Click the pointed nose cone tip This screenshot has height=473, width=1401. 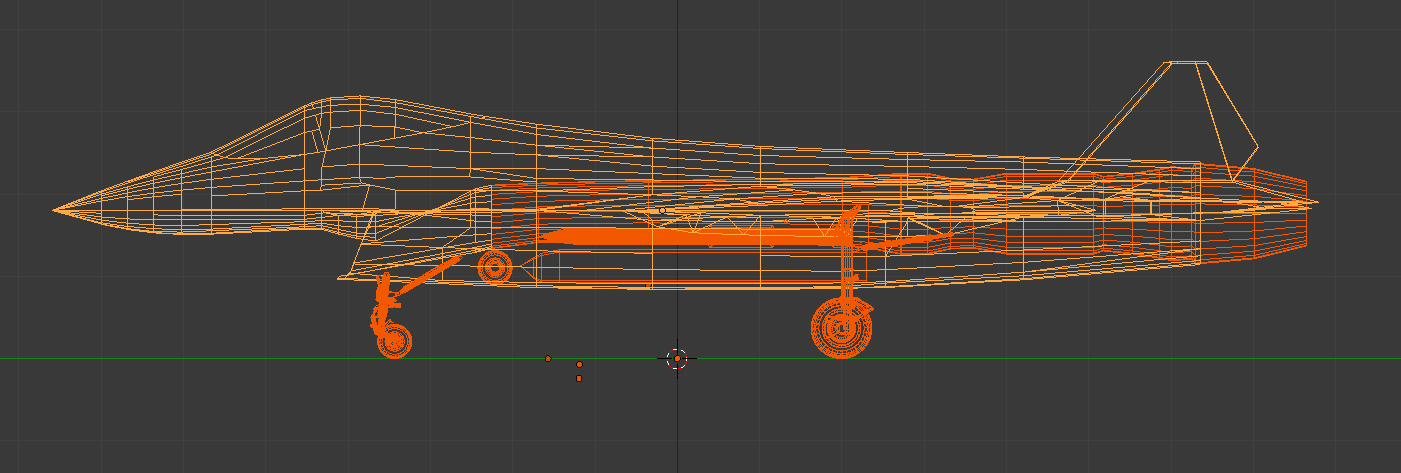pyautogui.click(x=58, y=211)
